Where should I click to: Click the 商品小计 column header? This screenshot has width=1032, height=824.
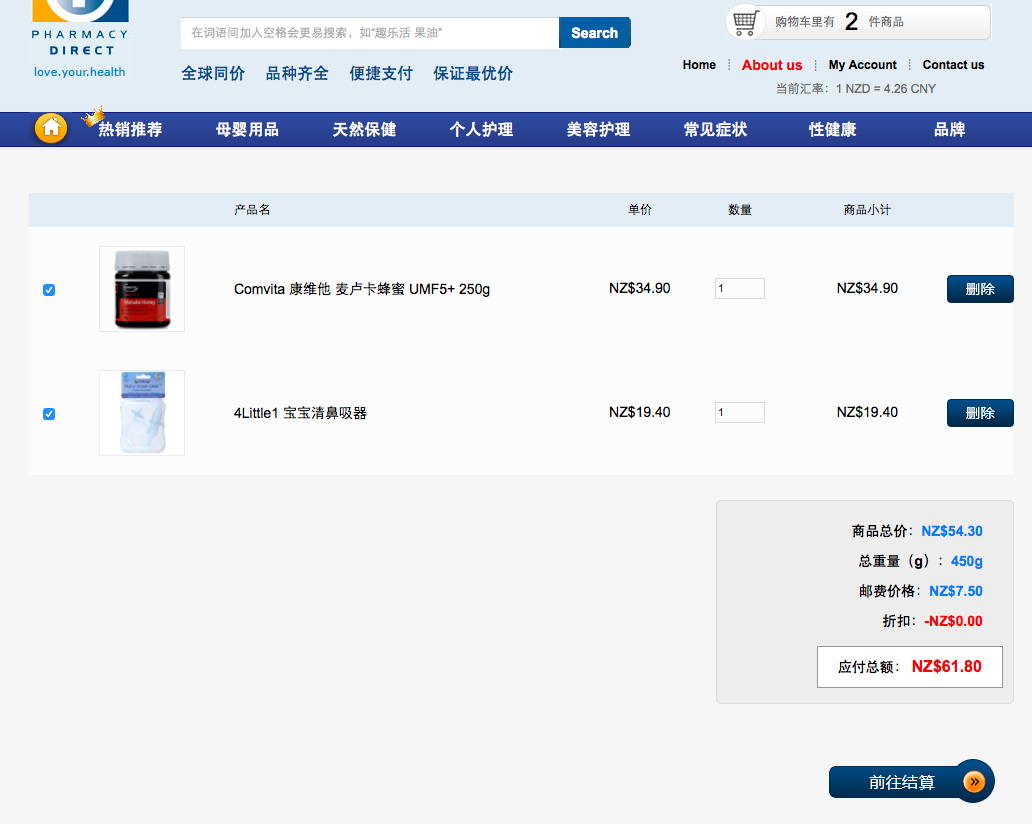[x=867, y=210]
